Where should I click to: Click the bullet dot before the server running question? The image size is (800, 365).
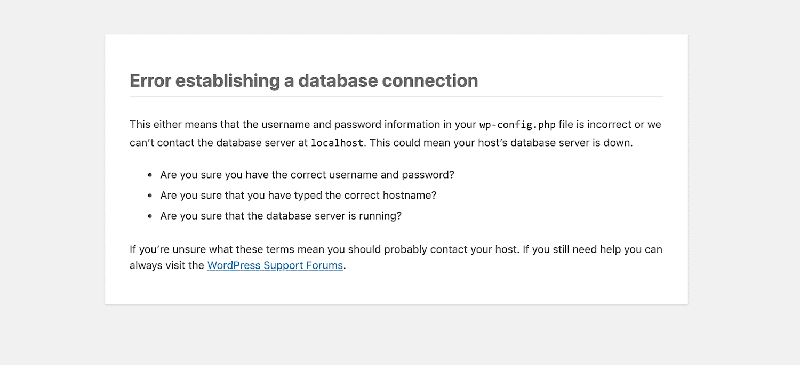click(x=149, y=216)
